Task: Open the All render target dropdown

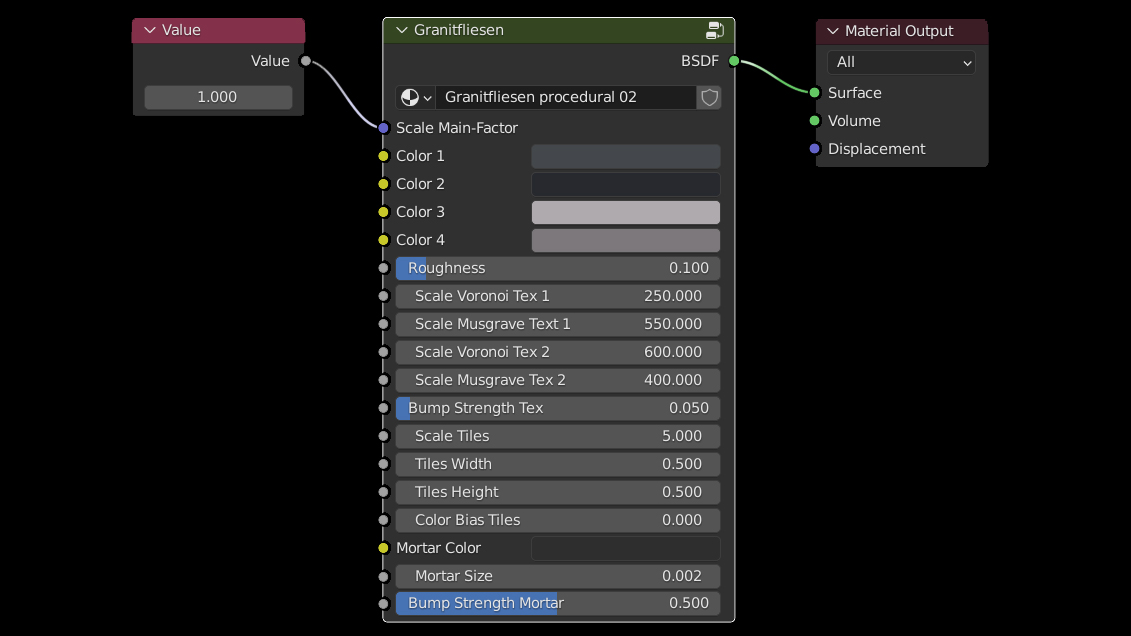Action: 901,62
